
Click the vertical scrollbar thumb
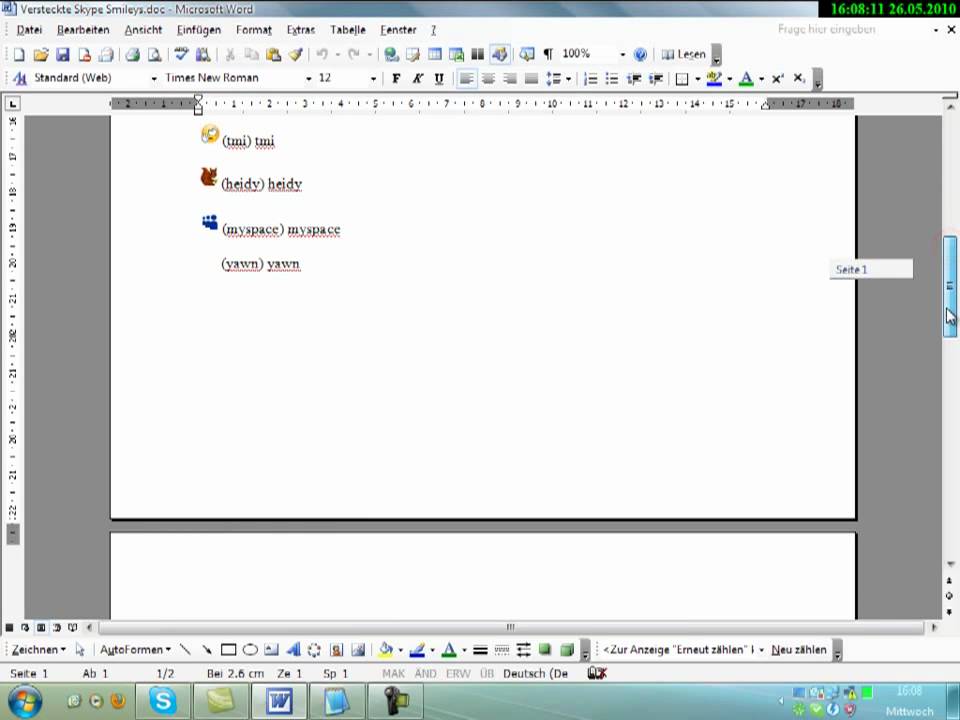point(950,286)
